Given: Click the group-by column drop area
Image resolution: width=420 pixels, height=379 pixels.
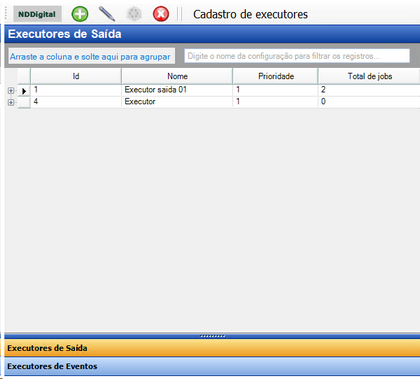Looking at the screenshot, I should tap(92, 57).
